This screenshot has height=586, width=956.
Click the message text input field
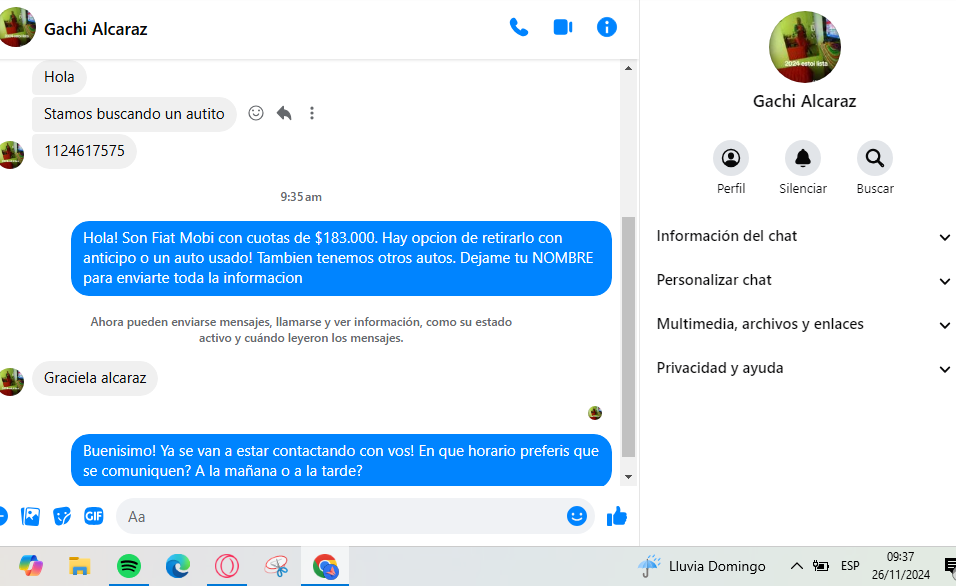tap(340, 517)
